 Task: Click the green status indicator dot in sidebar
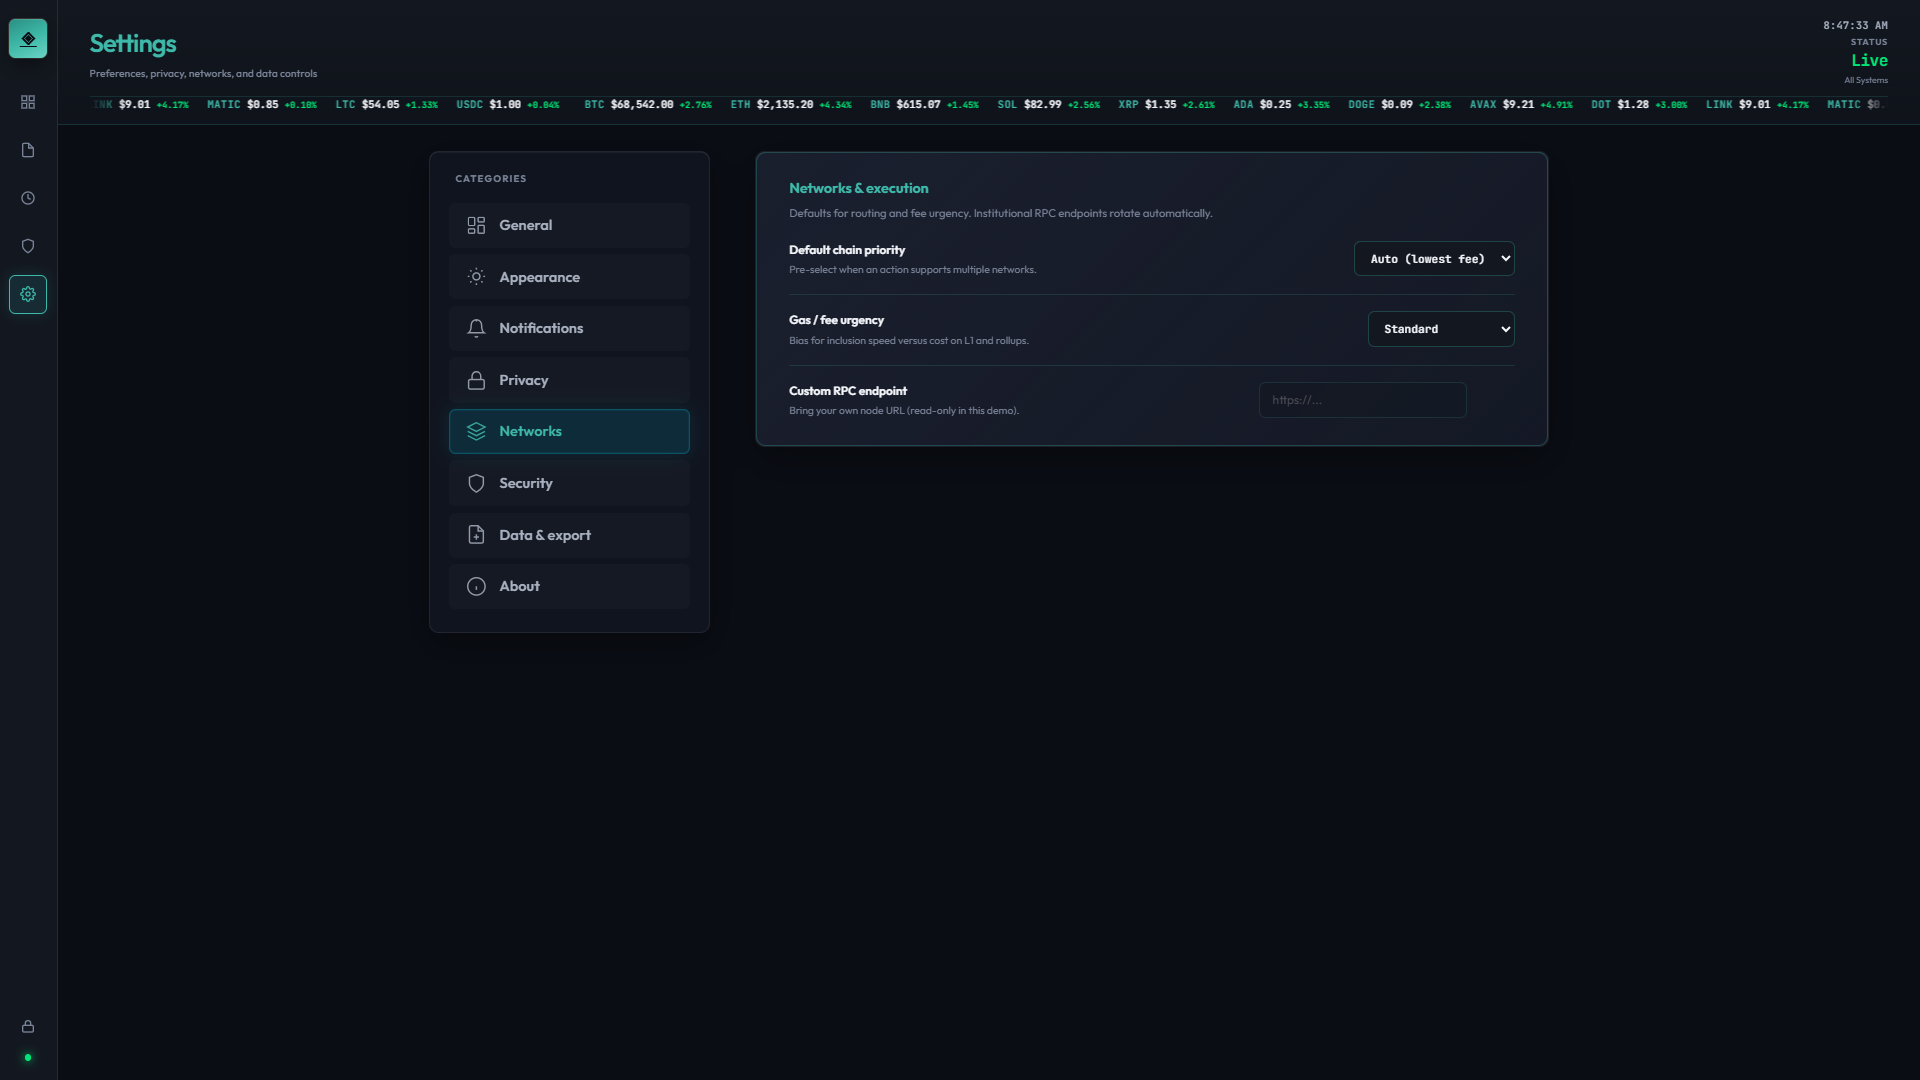27,1057
